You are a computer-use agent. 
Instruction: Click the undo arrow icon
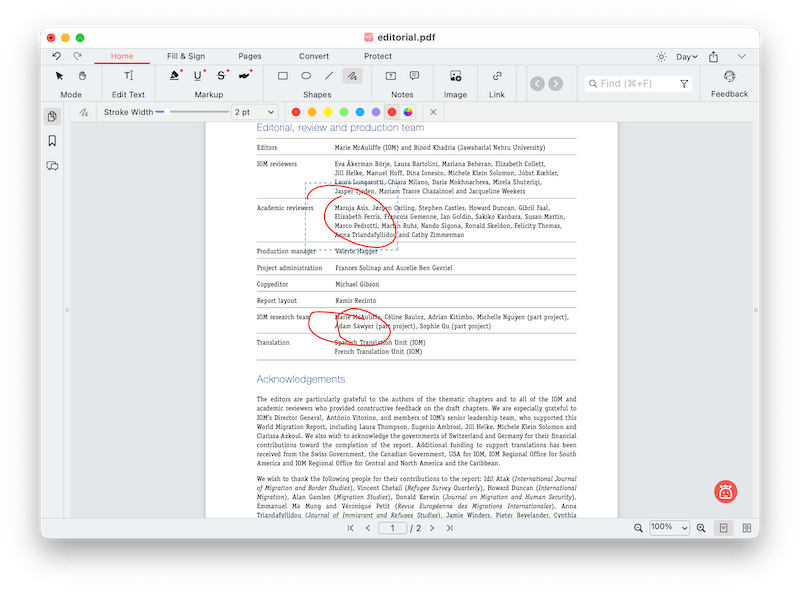56,56
